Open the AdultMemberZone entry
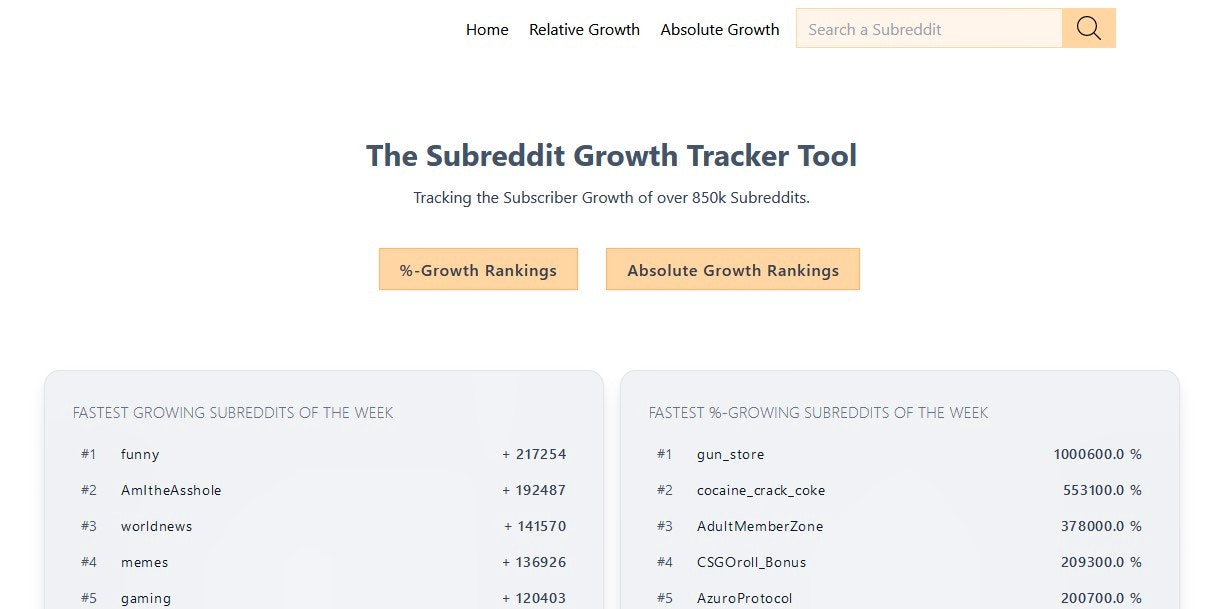 pos(760,526)
